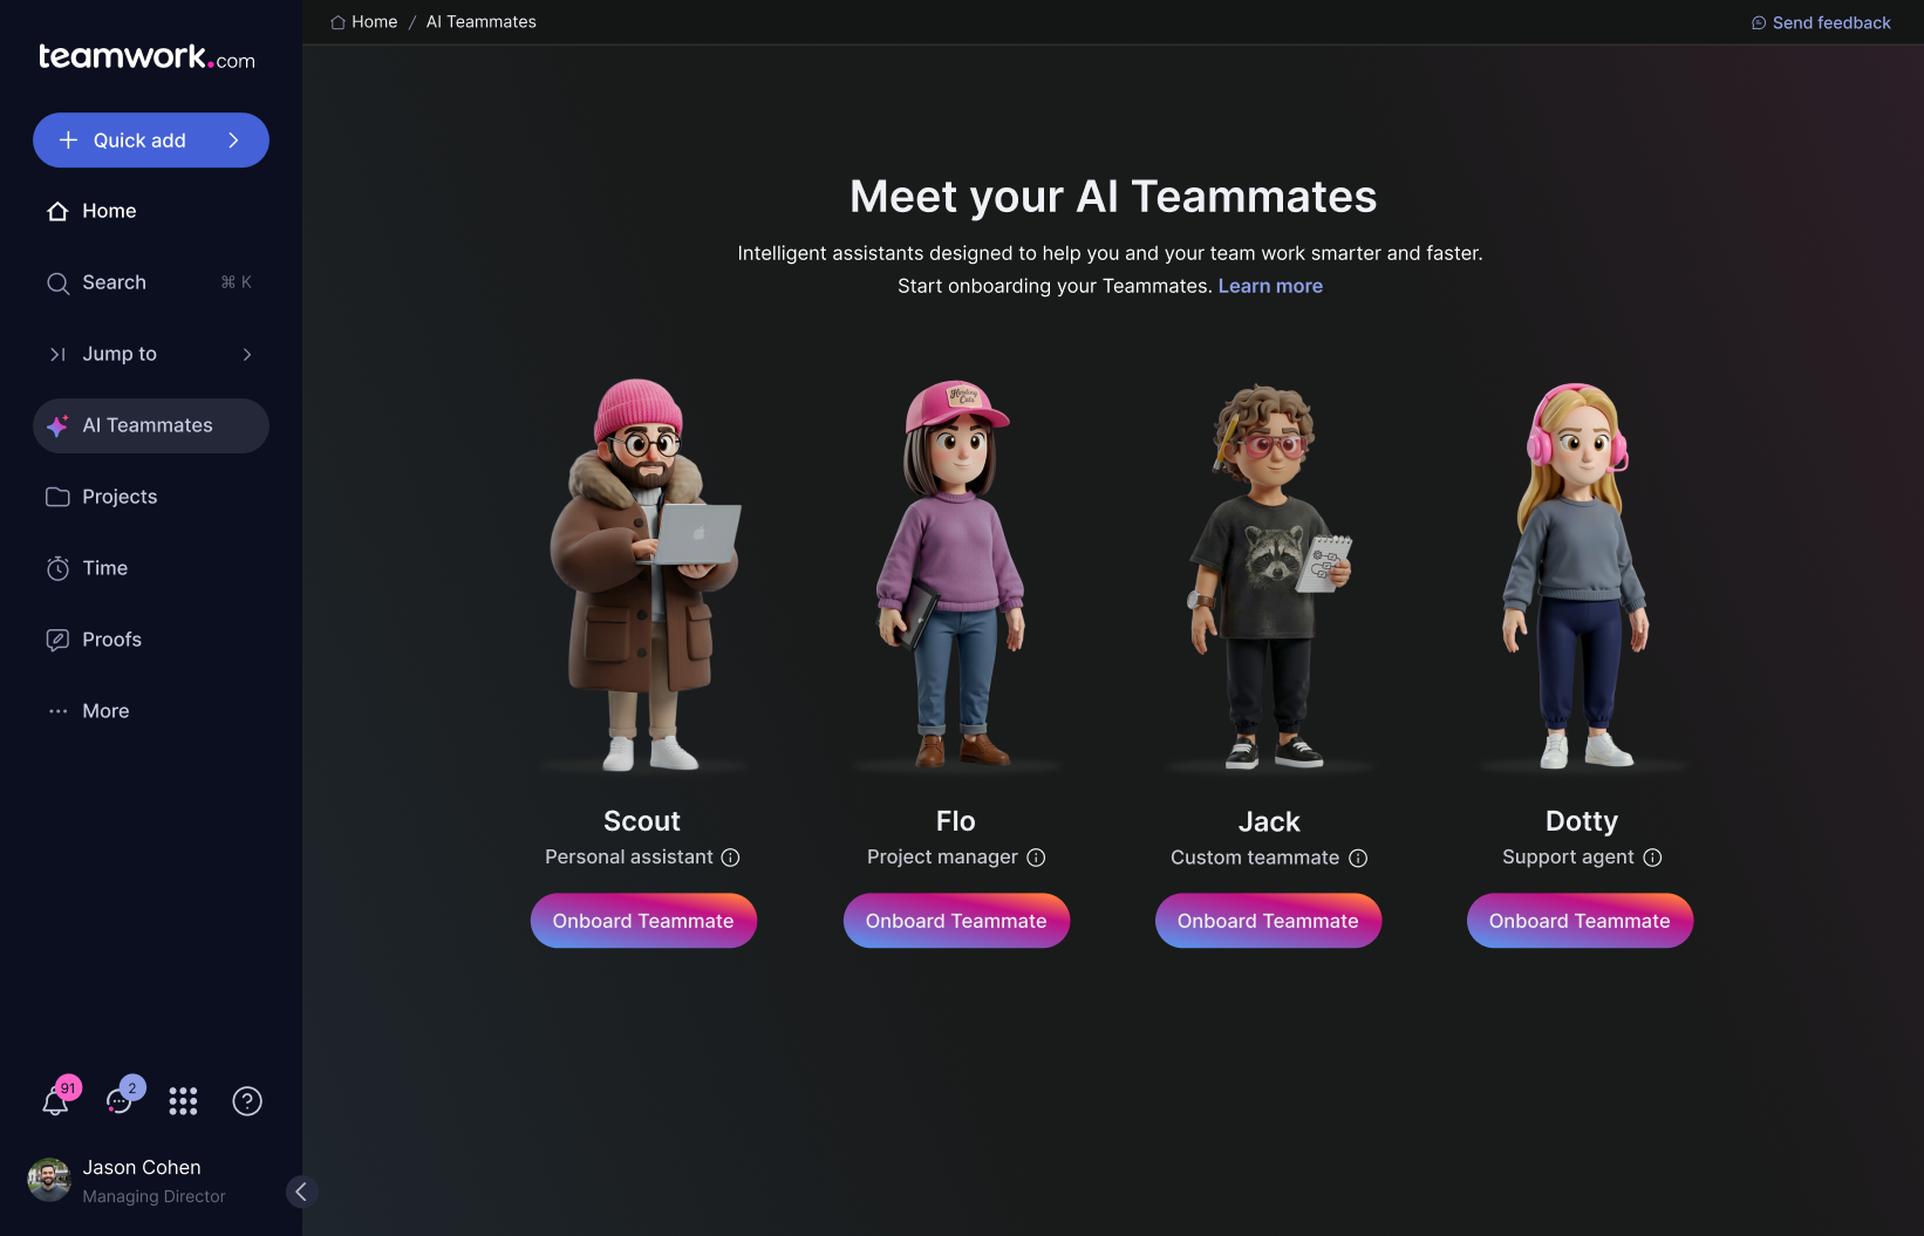Click the More ellipsis icon
Image resolution: width=1924 pixels, height=1236 pixels.
tap(58, 711)
